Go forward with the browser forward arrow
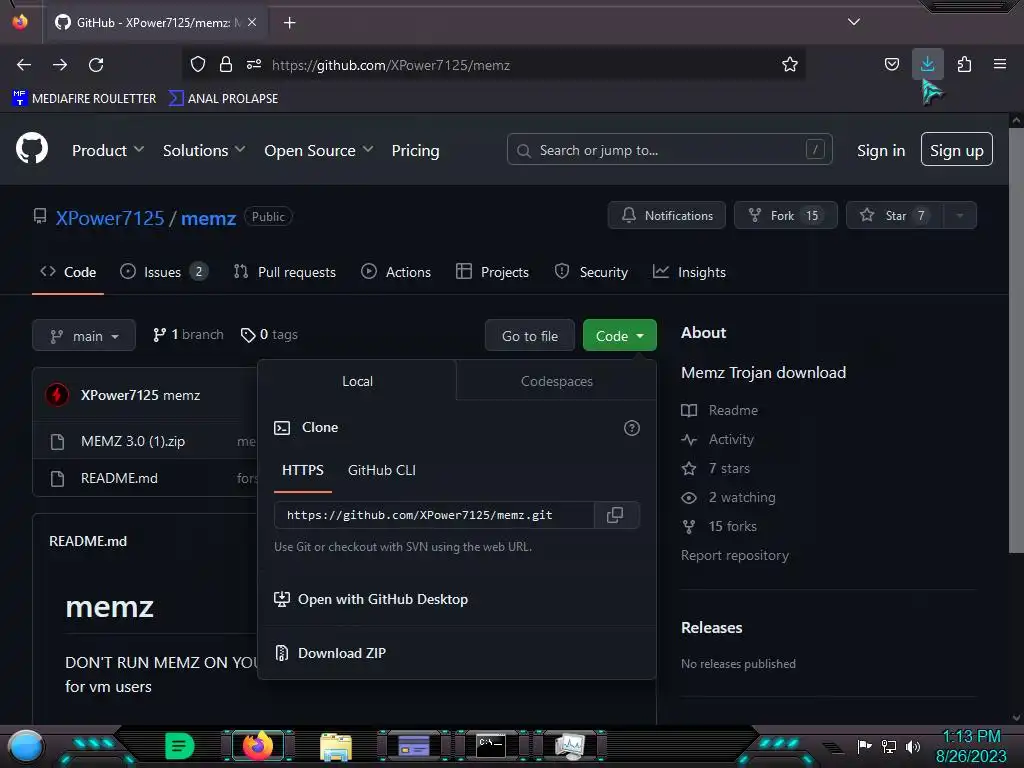This screenshot has width=1024, height=768. 60,65
